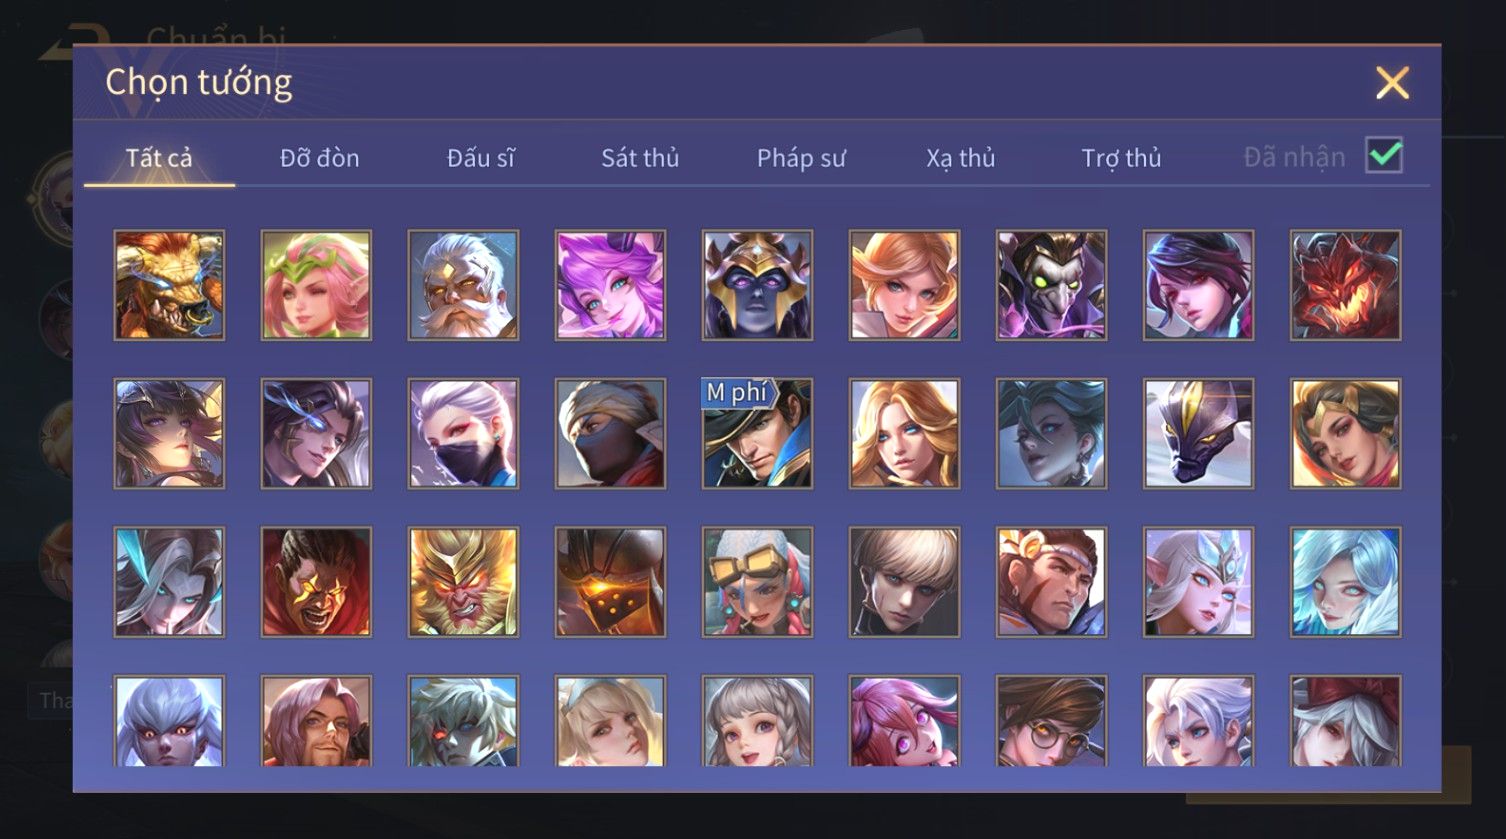Pick the white-bearded old man hero
The height and width of the screenshot is (839, 1506).
tap(463, 285)
